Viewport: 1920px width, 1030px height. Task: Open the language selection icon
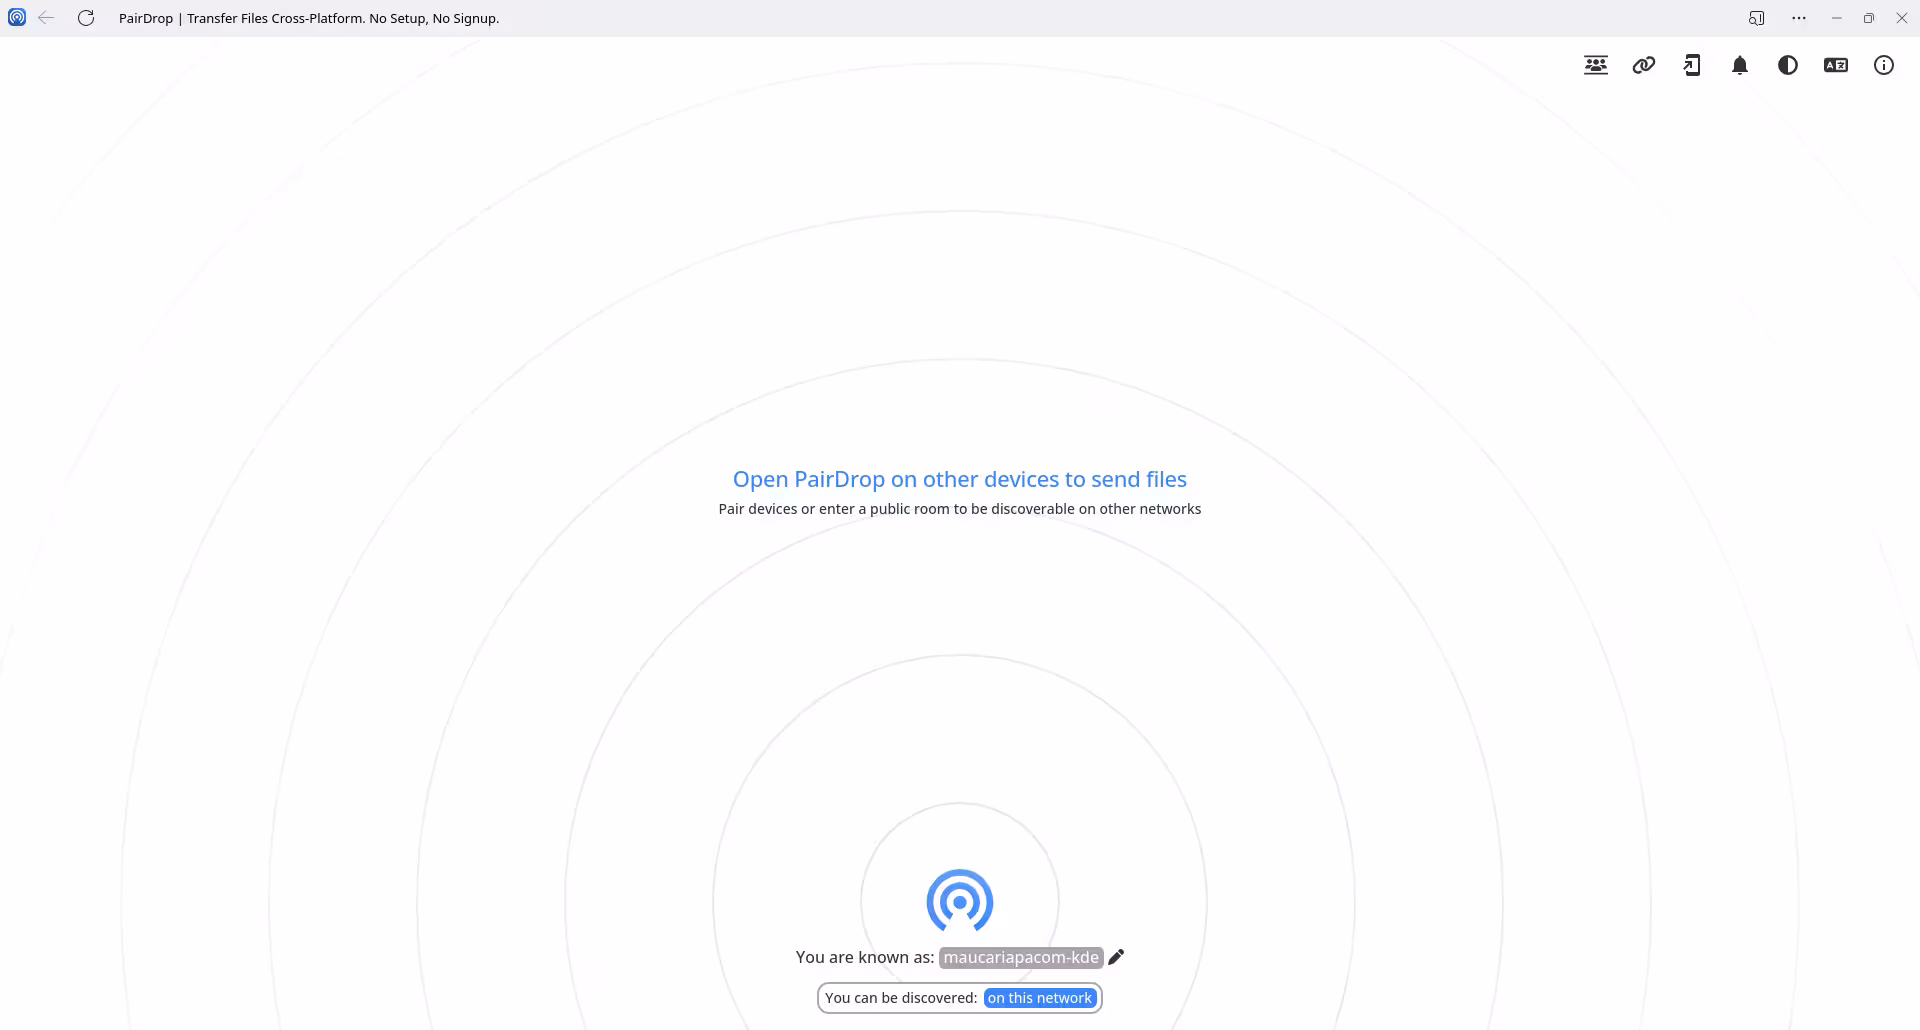1836,65
